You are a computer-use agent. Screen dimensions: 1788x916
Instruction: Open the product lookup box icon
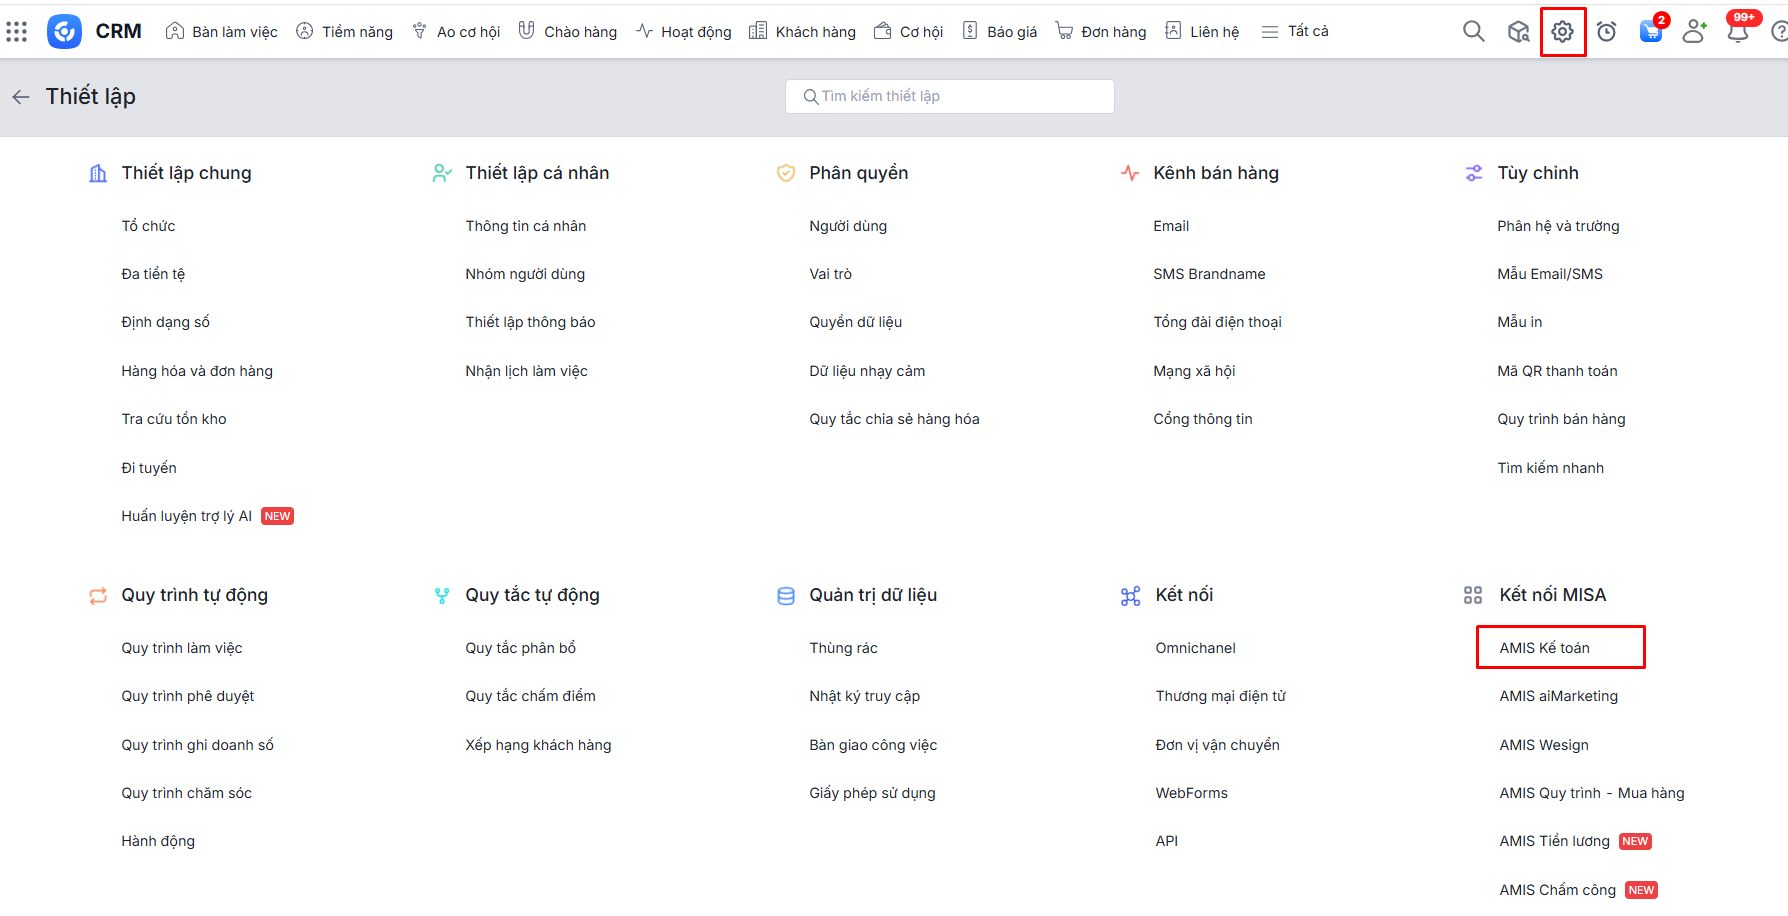click(x=1518, y=32)
